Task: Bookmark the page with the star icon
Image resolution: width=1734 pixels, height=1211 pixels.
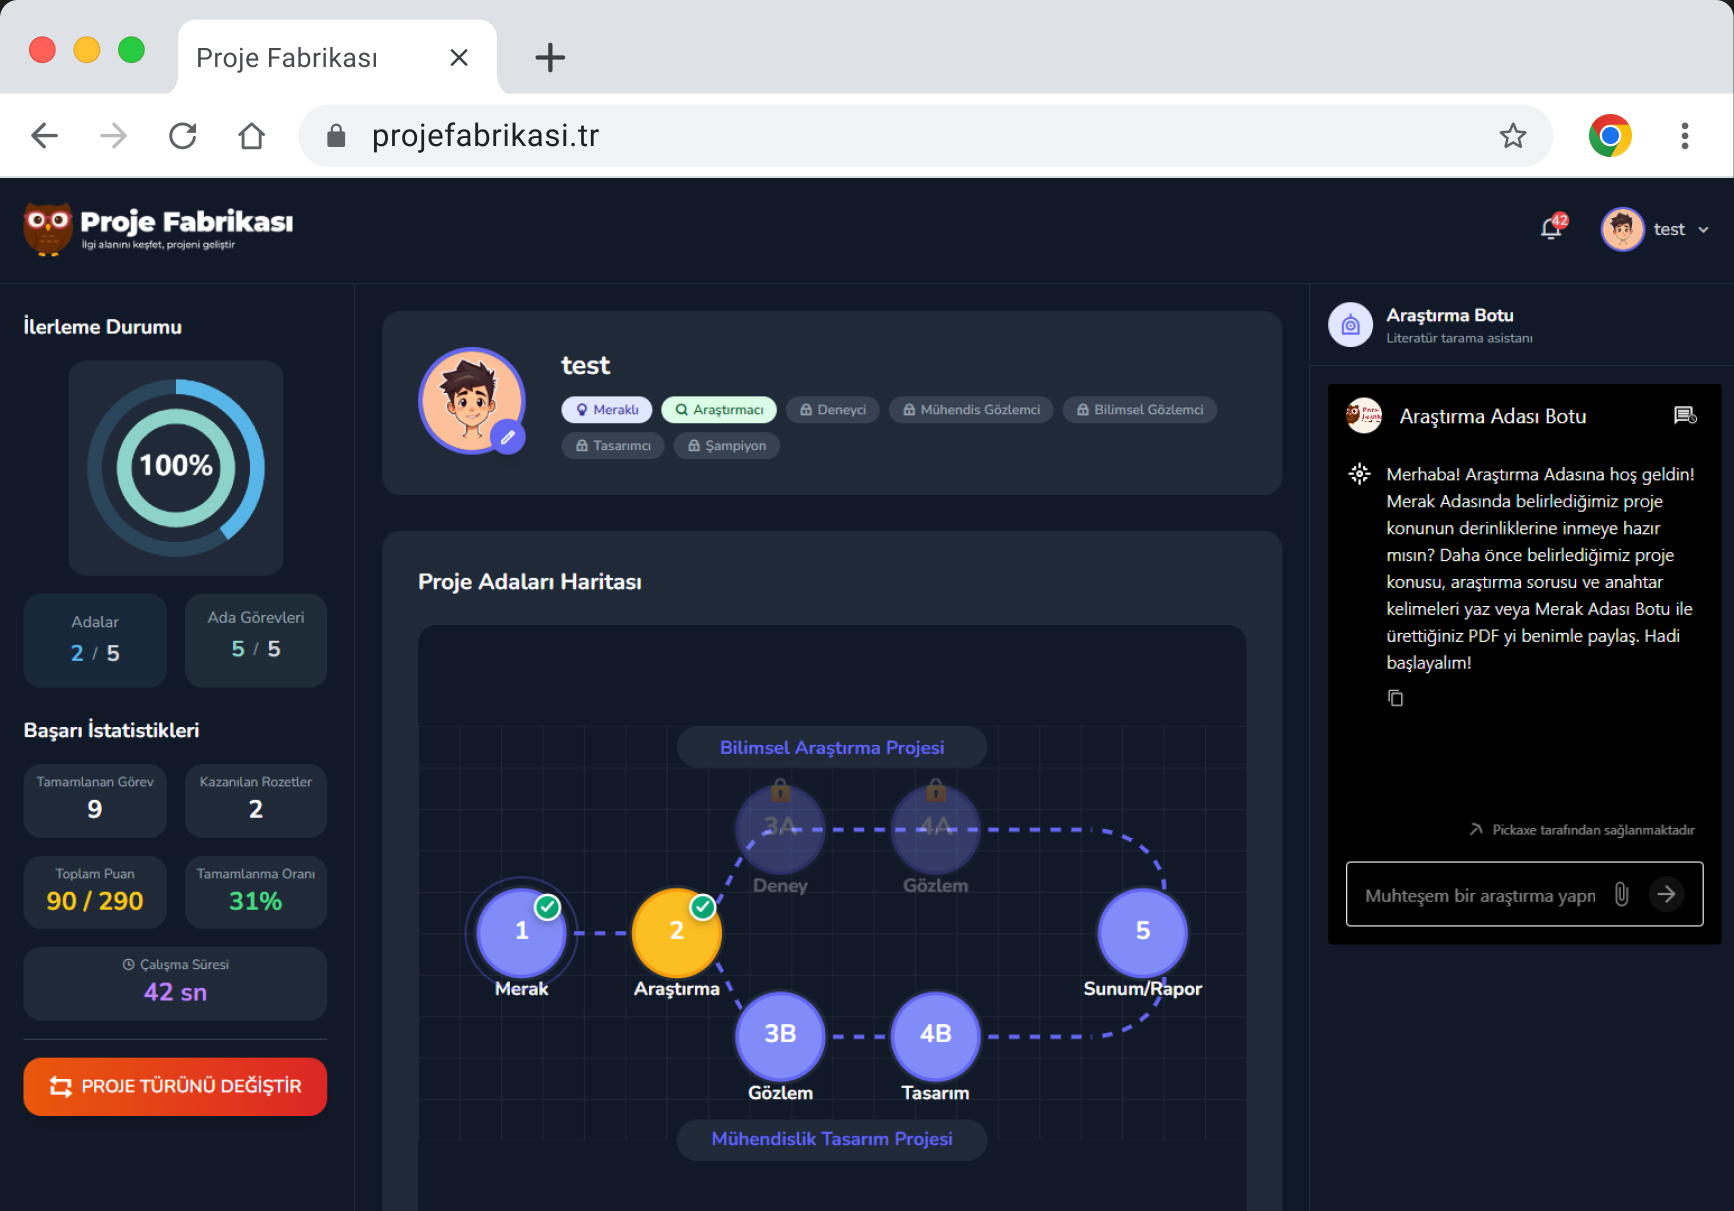Action: (1512, 136)
